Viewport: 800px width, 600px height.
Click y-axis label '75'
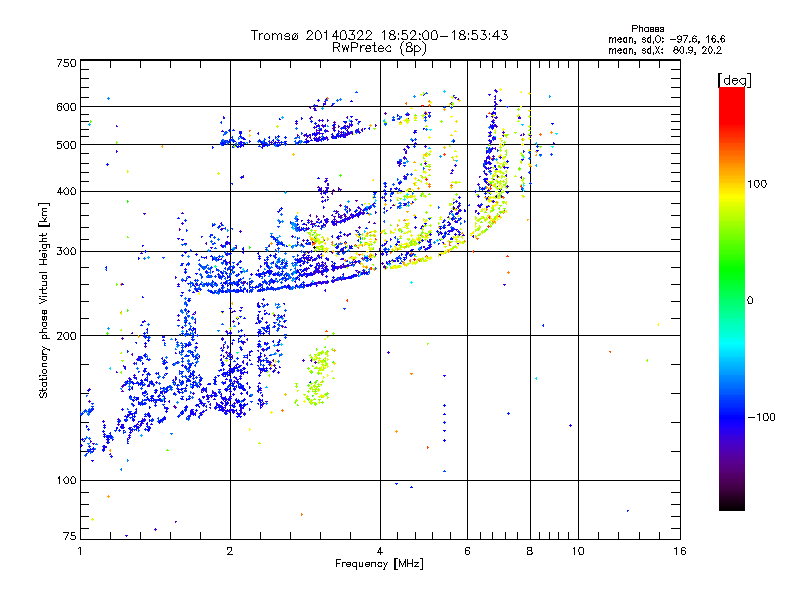(70, 536)
